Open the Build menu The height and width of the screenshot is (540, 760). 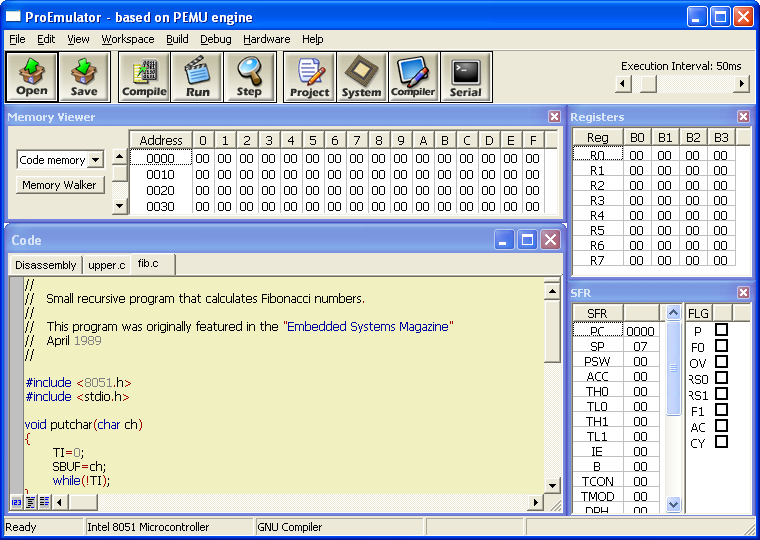click(177, 39)
